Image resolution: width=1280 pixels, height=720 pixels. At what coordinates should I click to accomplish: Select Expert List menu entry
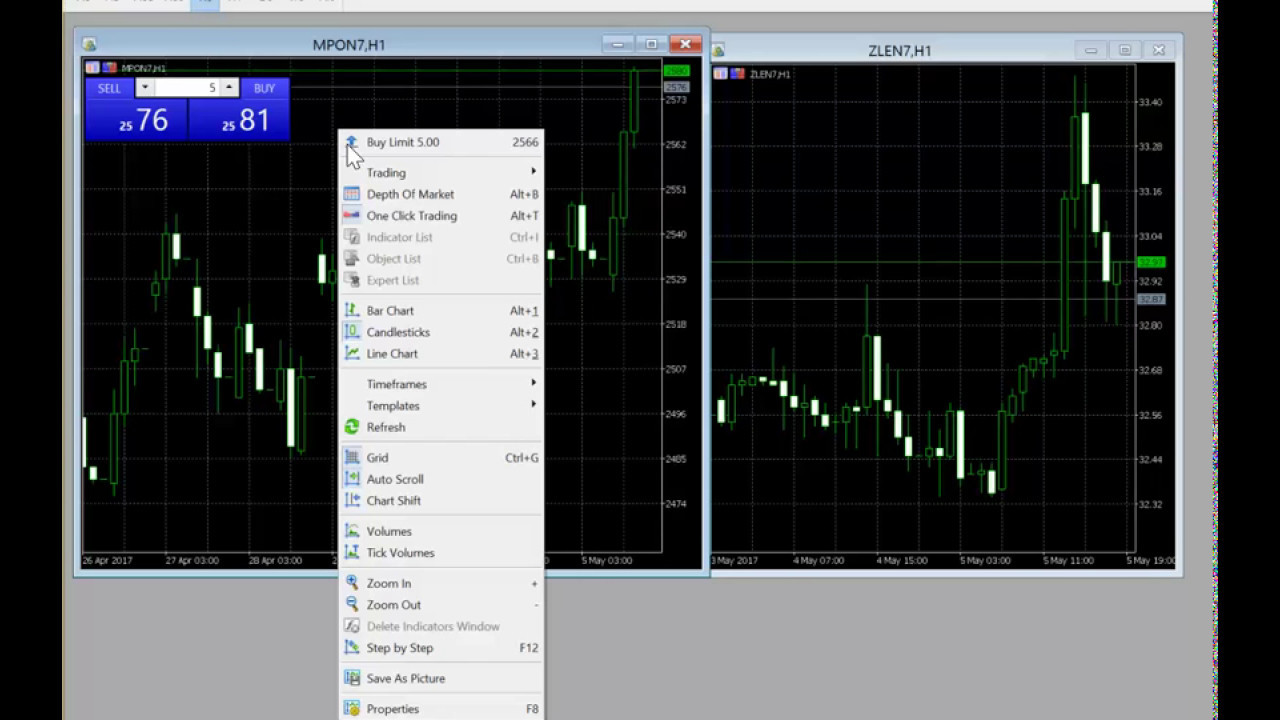click(x=441, y=280)
